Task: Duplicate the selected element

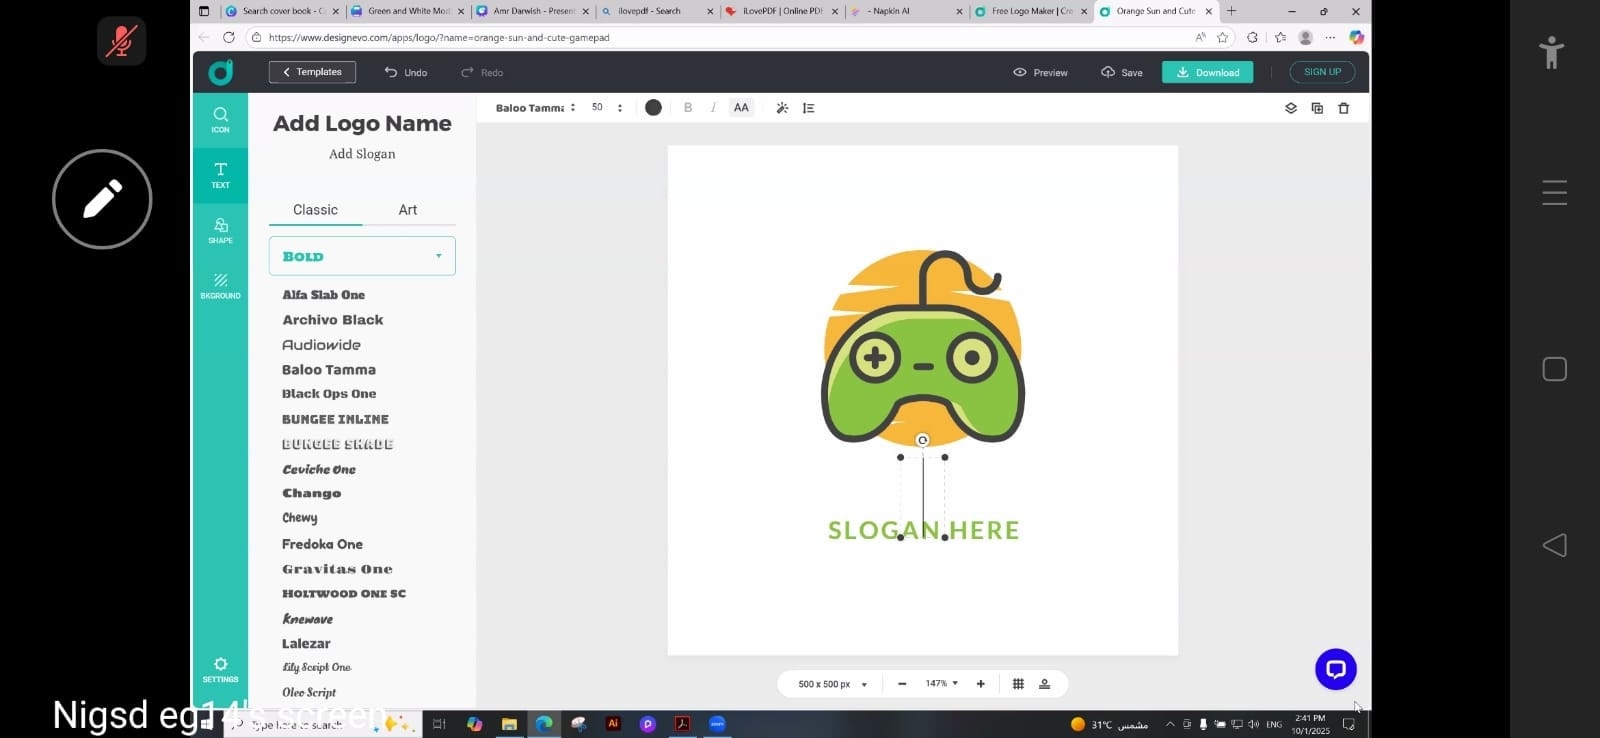Action: (1317, 108)
